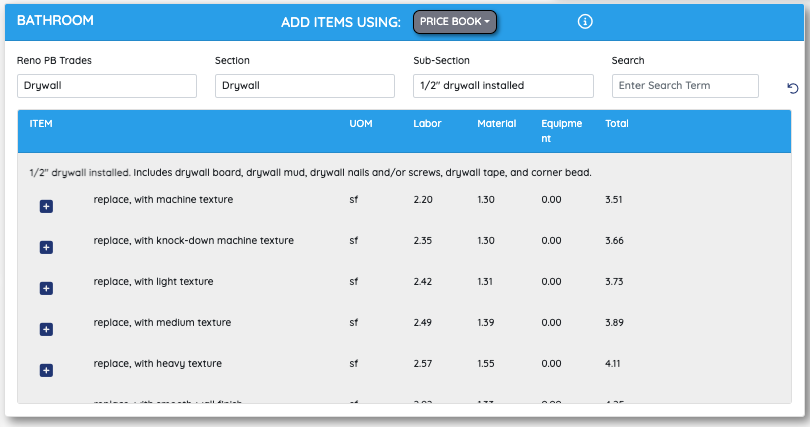The width and height of the screenshot is (810, 427).
Task: Click labor value 2.20
Action: 423,200
